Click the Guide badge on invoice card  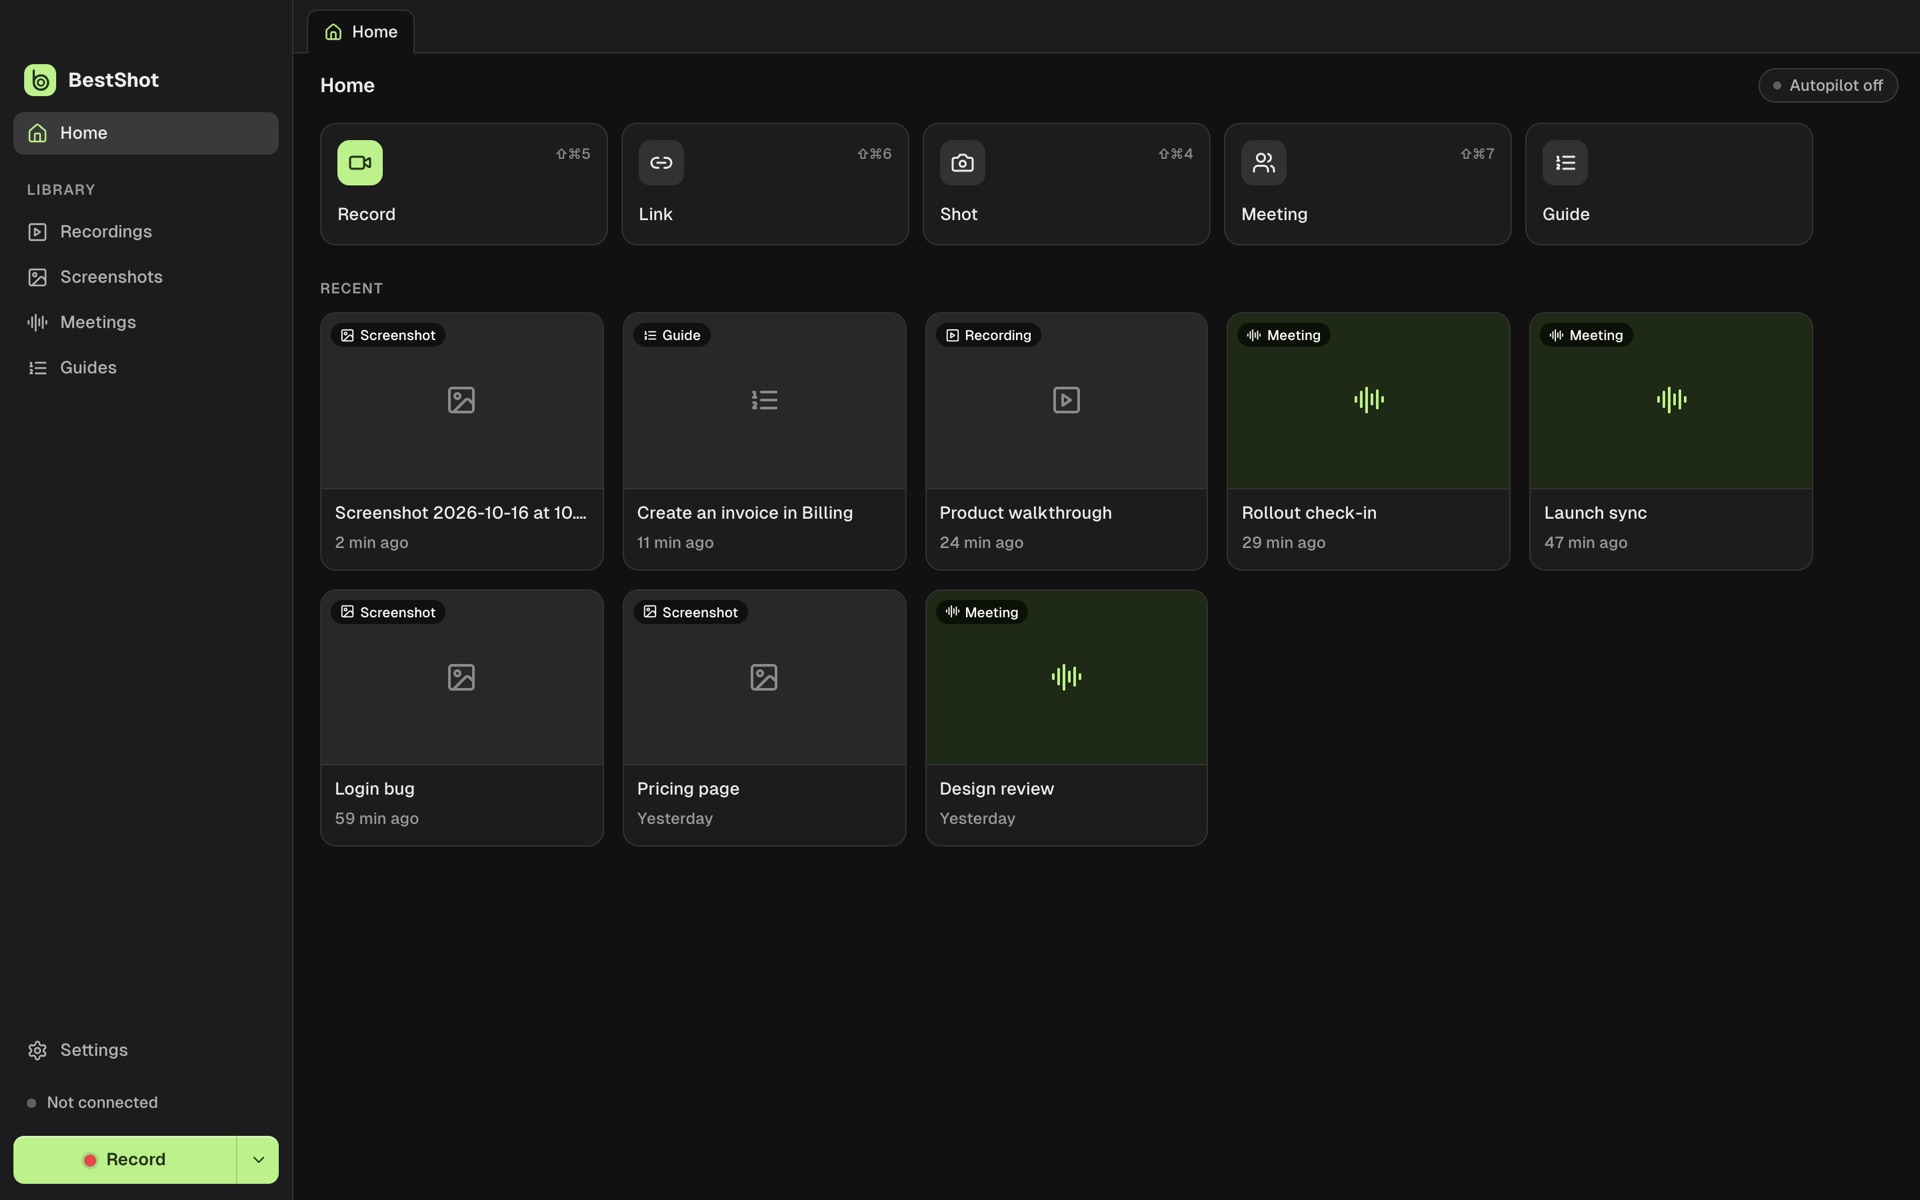pos(672,335)
